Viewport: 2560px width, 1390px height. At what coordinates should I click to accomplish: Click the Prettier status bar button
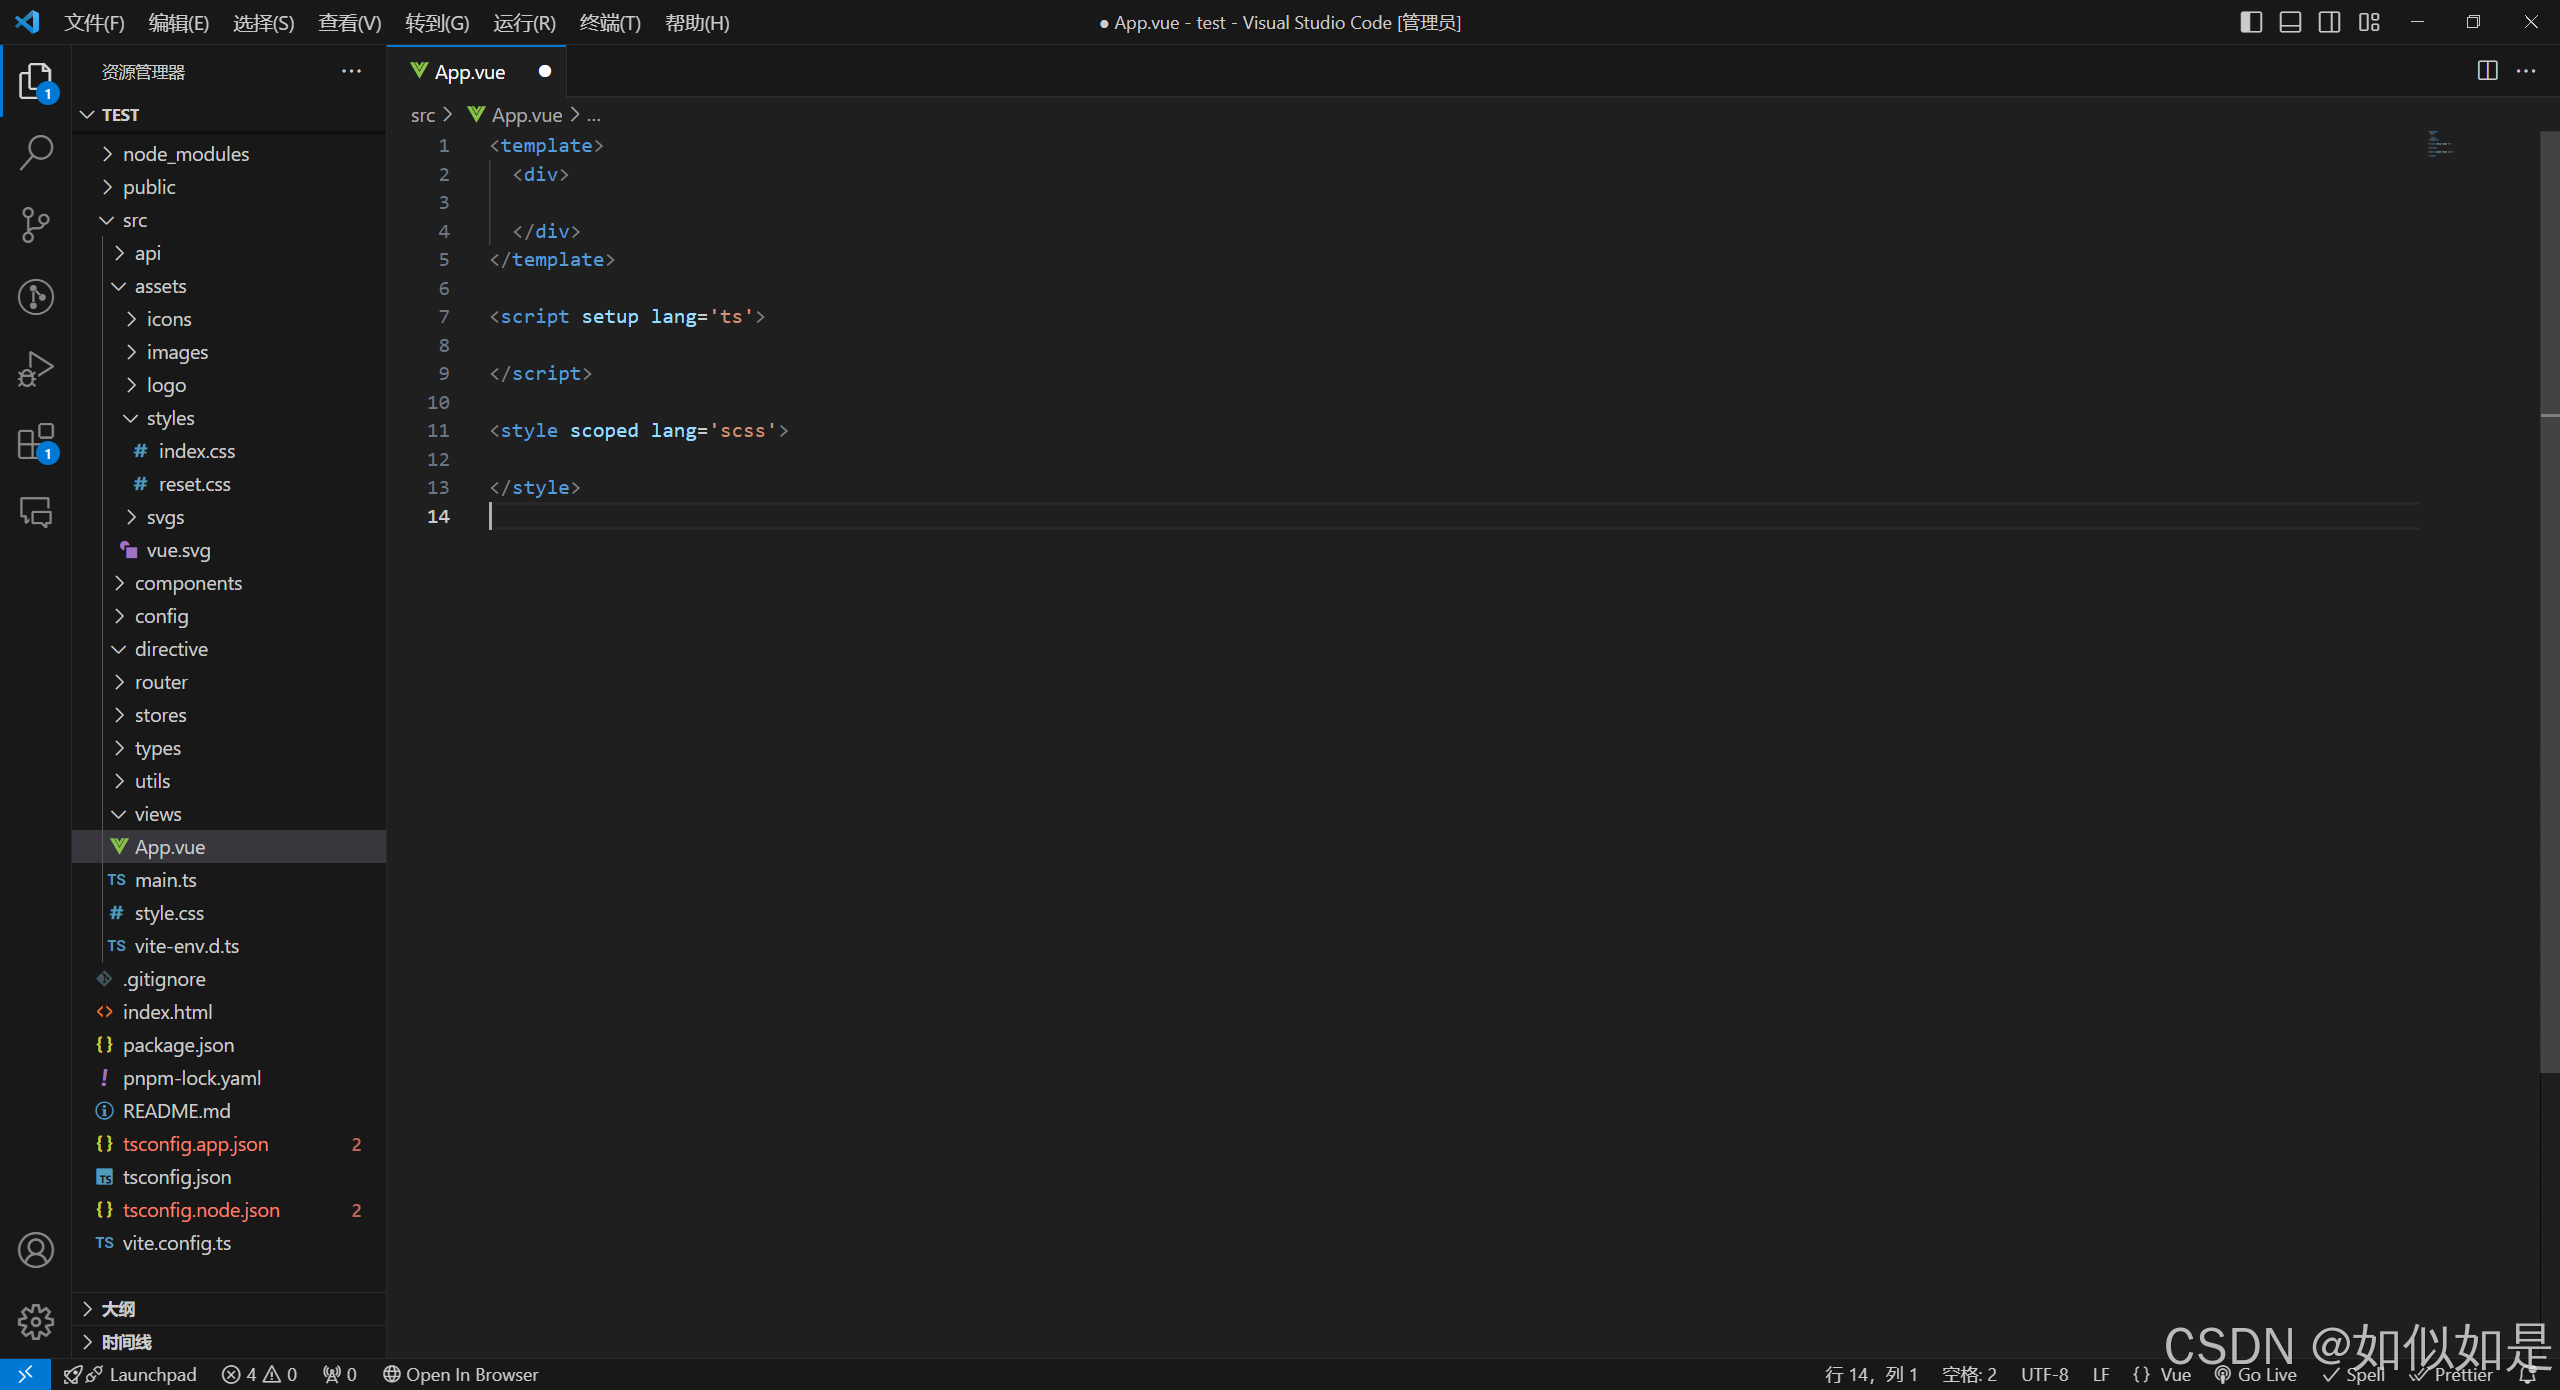coord(2453,1375)
